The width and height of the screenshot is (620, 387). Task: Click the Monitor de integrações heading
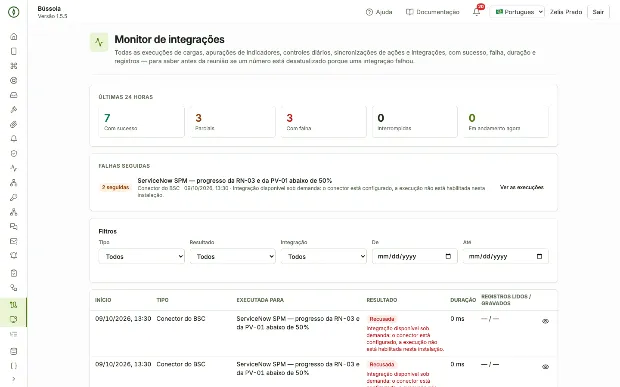170,40
